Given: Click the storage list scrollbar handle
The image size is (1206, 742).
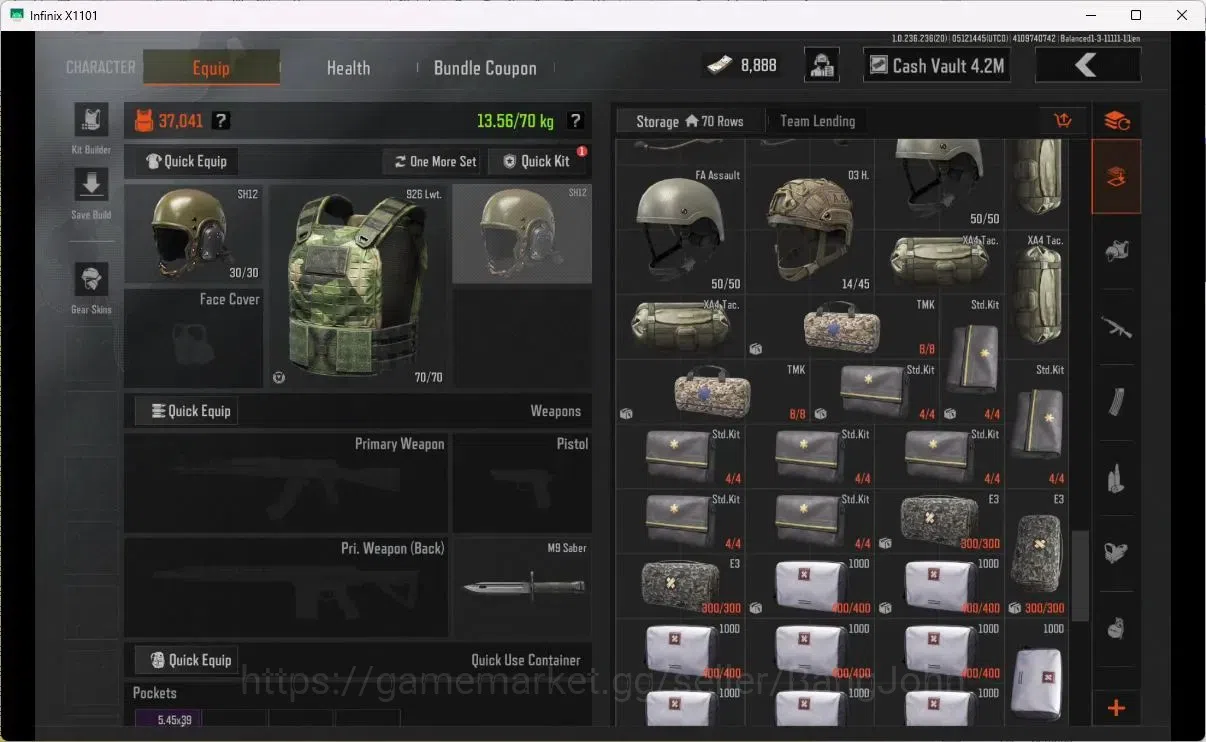Looking at the screenshot, I should tap(1079, 577).
